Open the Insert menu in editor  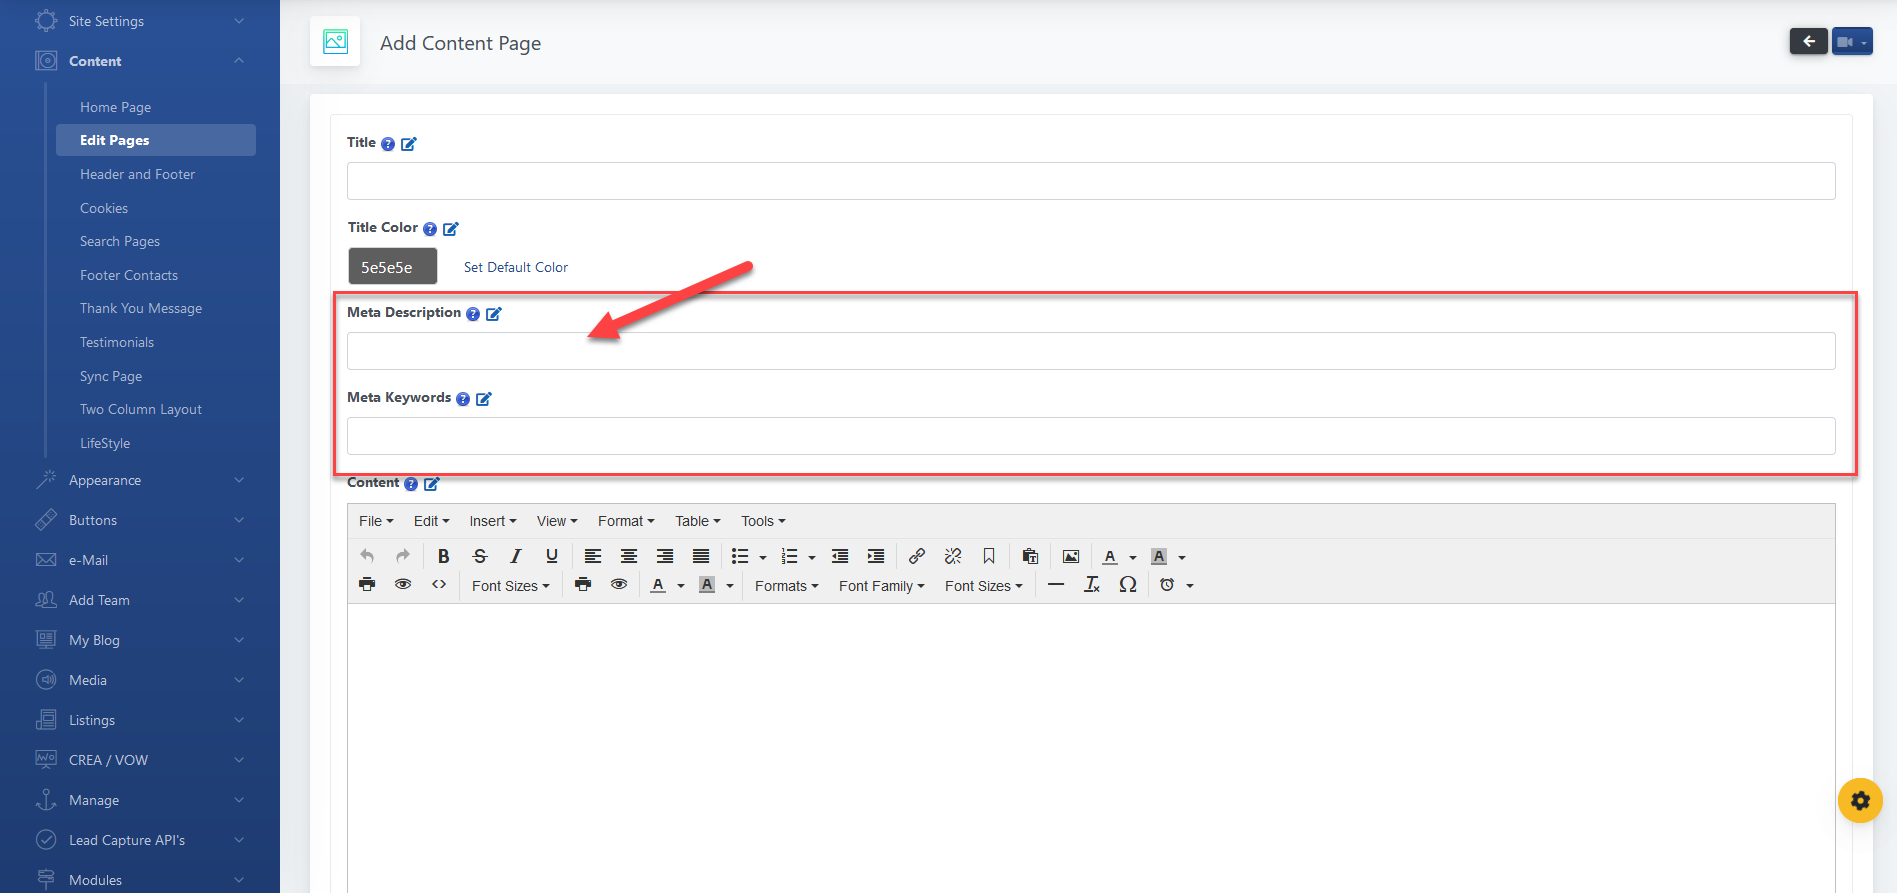[492, 521]
